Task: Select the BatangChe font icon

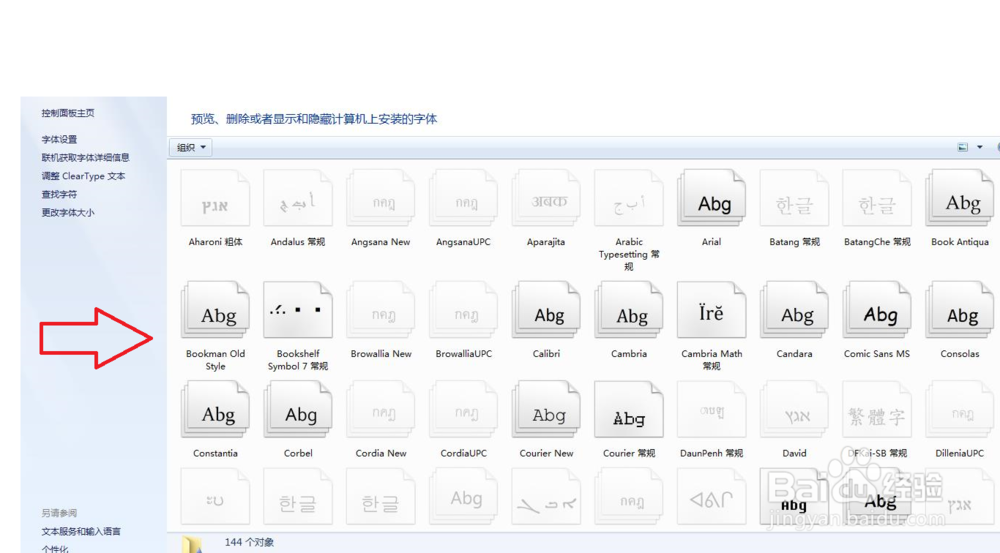Action: 877,198
